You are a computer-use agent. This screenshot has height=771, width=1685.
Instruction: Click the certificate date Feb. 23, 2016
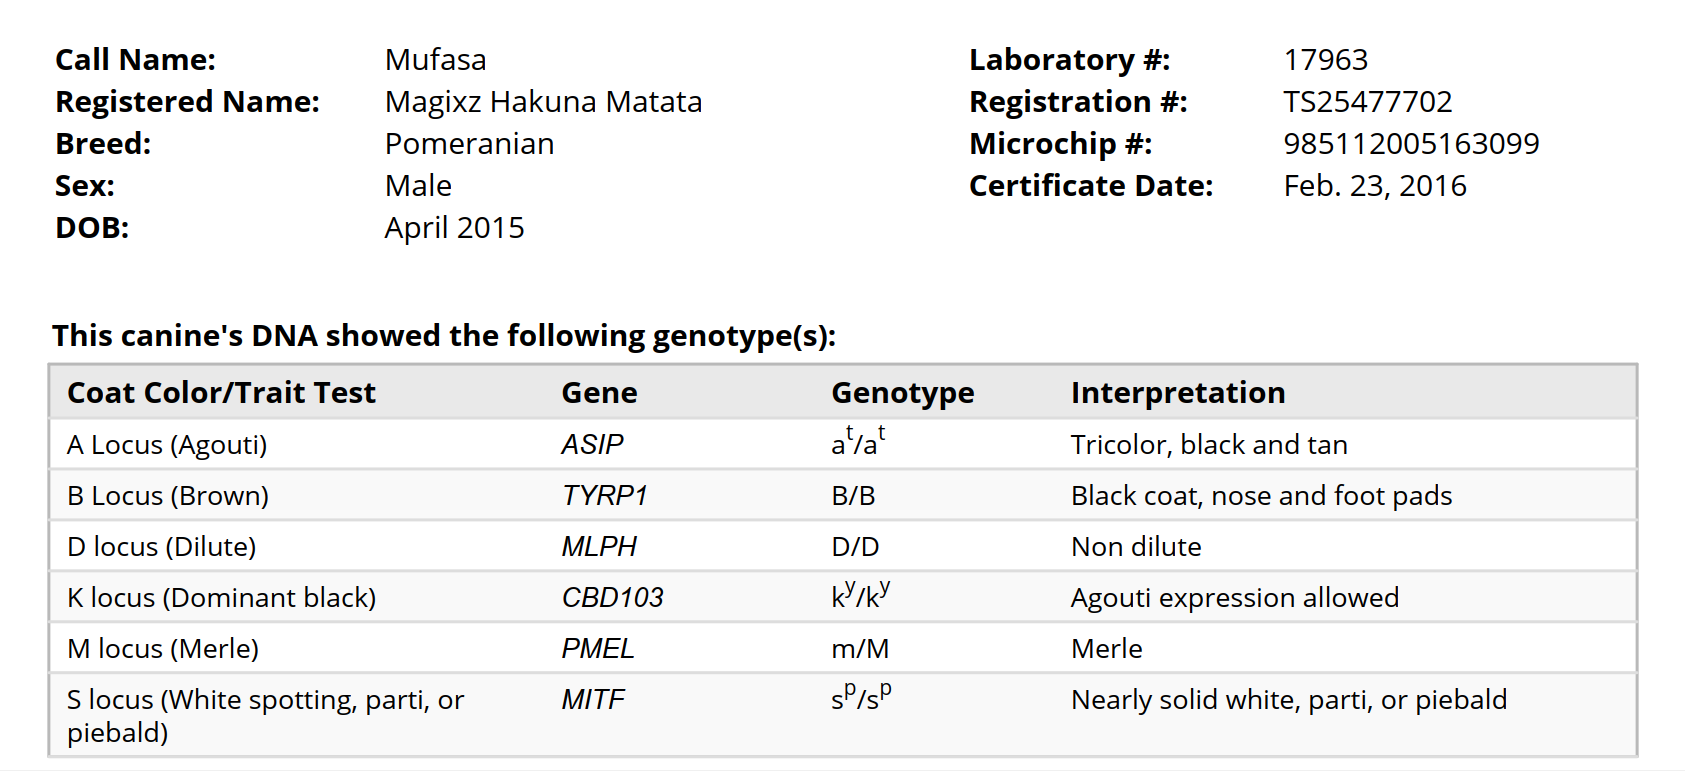click(1374, 186)
